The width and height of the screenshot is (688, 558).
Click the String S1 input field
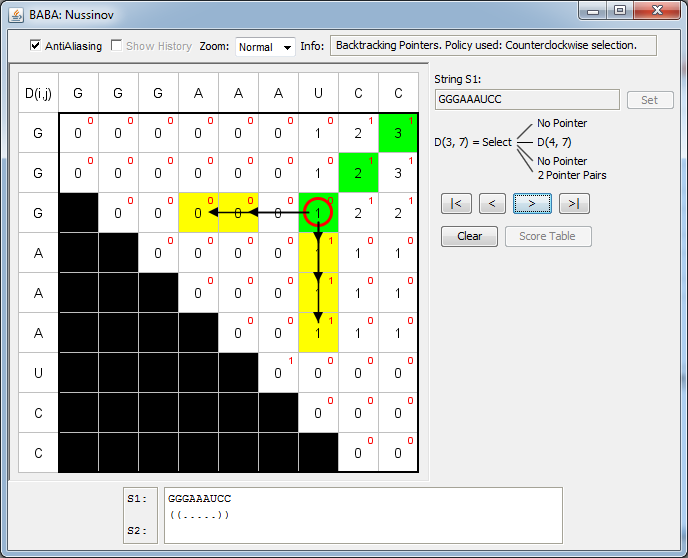pos(527,100)
